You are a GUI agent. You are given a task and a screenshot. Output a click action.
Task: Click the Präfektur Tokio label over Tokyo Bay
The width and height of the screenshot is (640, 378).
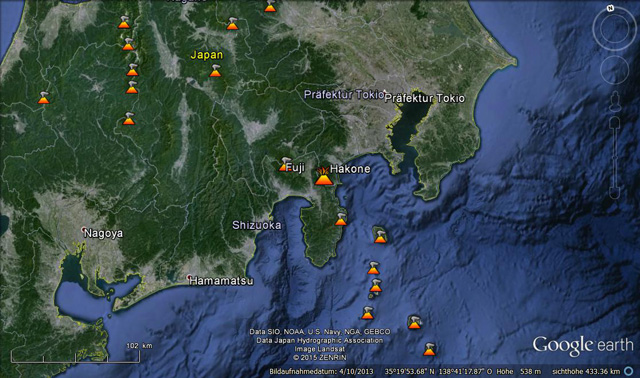coord(424,98)
